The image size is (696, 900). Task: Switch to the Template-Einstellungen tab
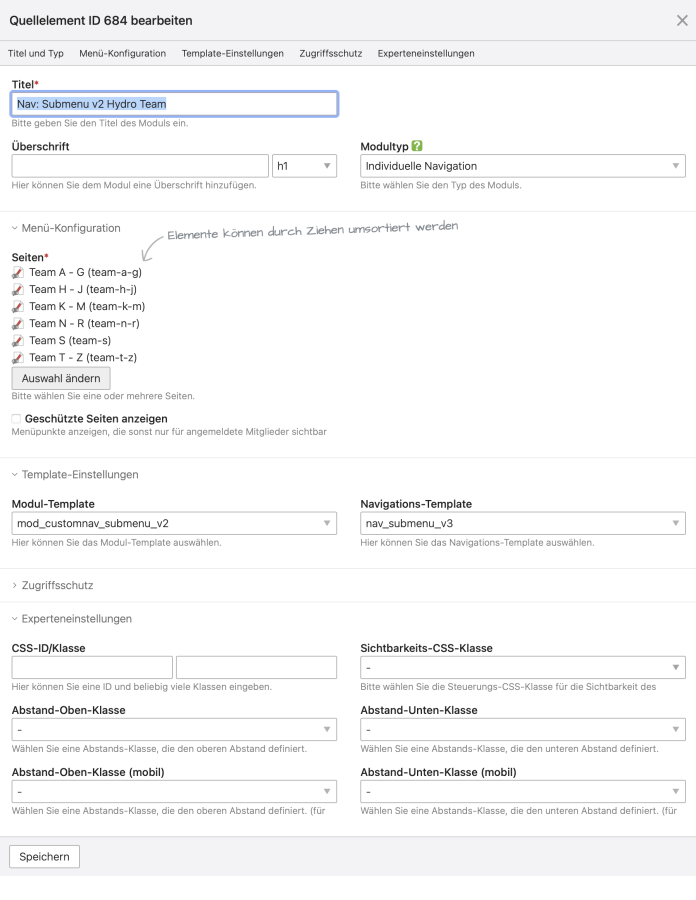tap(233, 53)
